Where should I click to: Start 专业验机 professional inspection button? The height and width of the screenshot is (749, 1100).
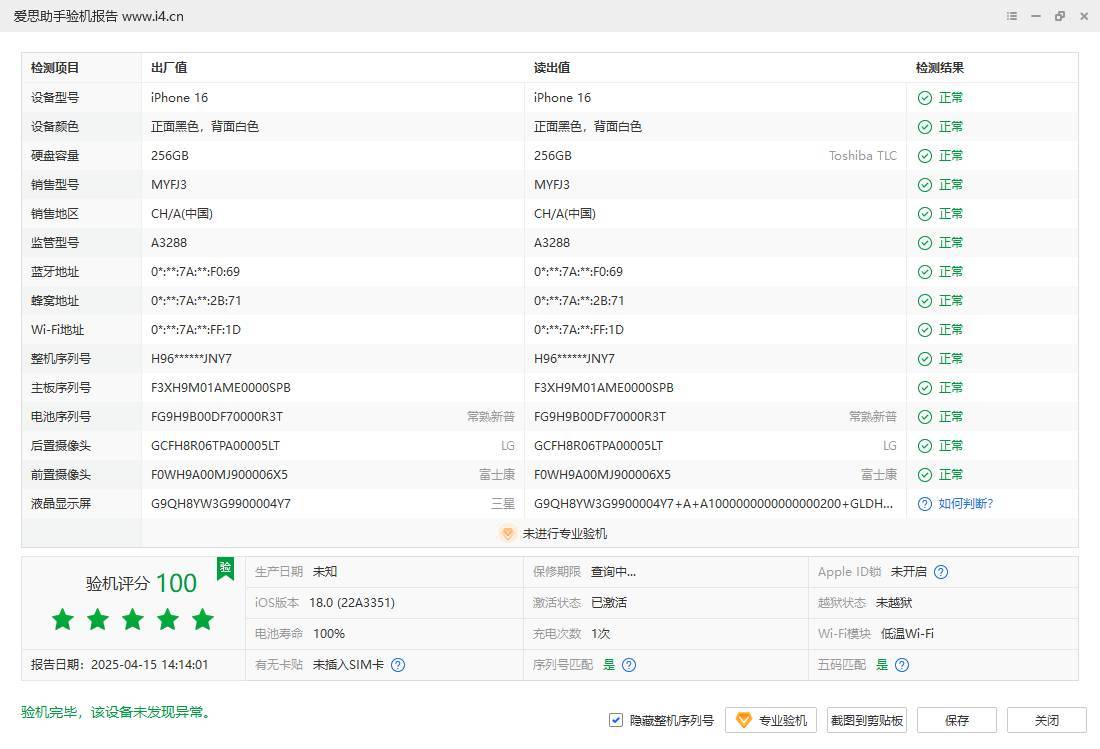pyautogui.click(x=771, y=720)
